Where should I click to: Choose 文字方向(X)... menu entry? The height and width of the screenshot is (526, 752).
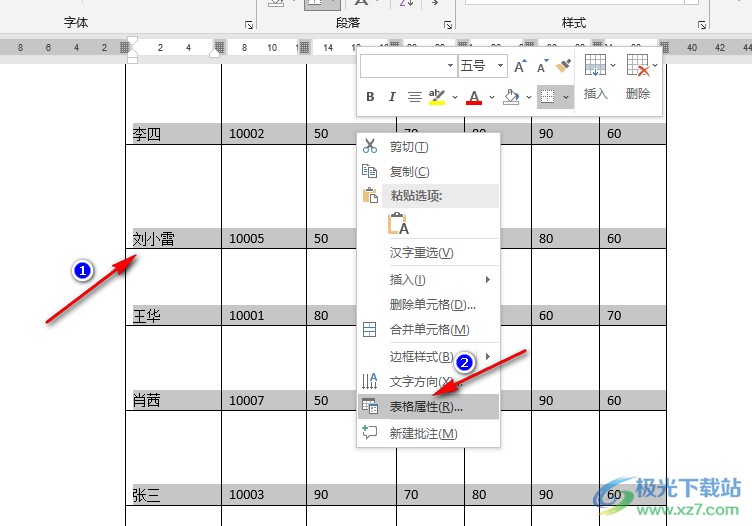(x=429, y=382)
